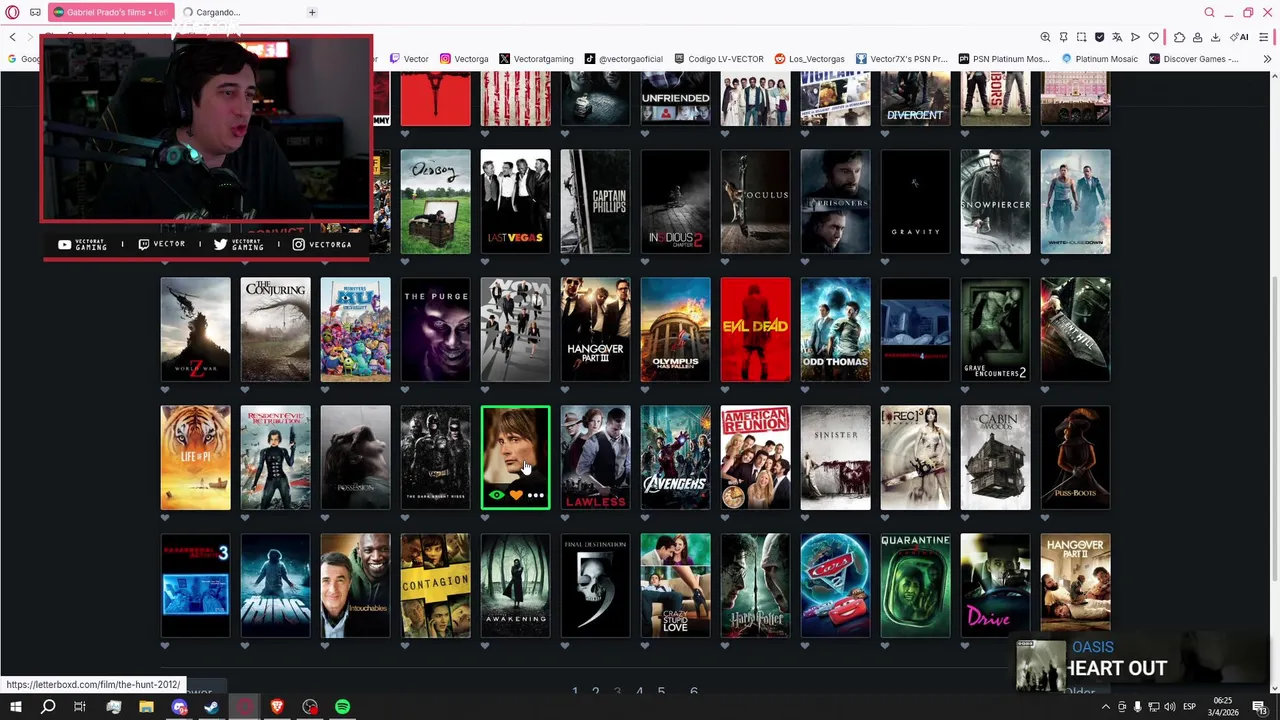Image resolution: width=1280 pixels, height=720 pixels.
Task: Open the Los_Vectorgas bookmark
Action: point(809,59)
